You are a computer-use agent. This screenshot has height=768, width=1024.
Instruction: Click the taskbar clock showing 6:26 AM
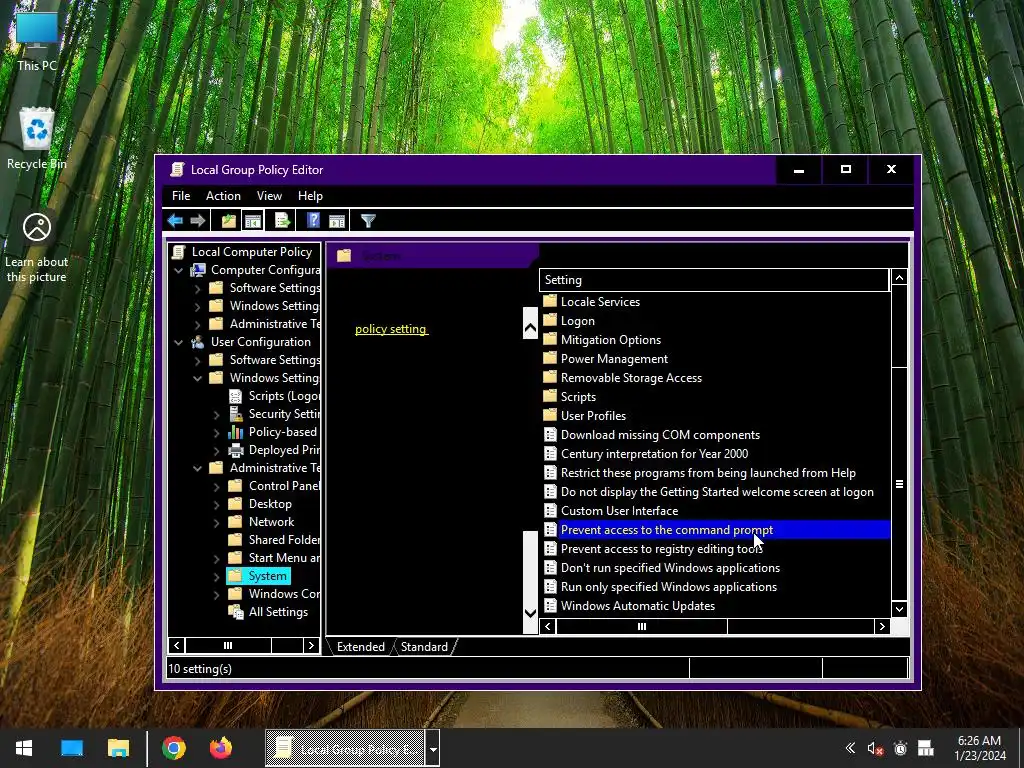point(980,748)
